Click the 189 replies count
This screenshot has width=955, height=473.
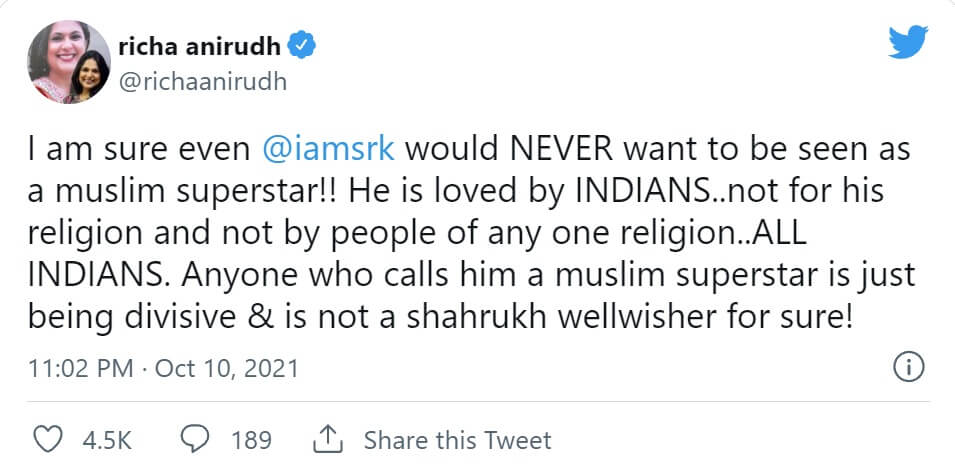point(251,440)
